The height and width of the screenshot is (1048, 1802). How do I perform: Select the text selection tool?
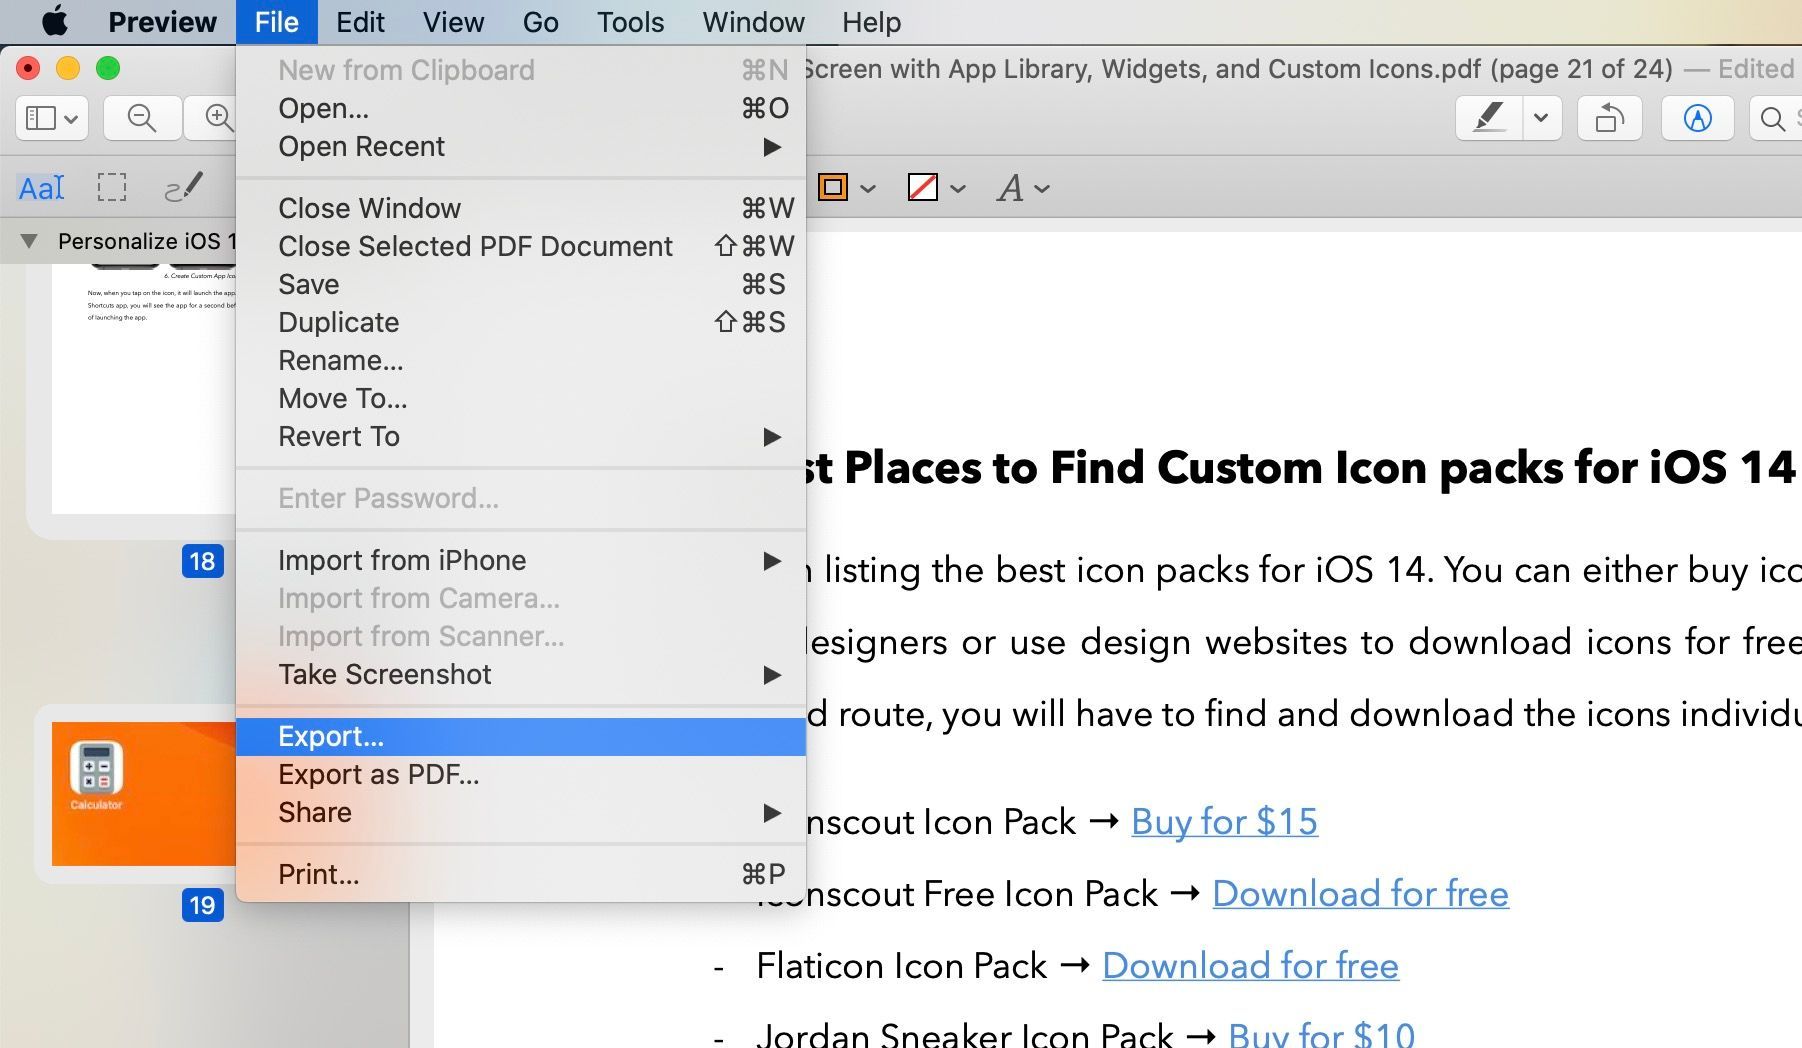pyautogui.click(x=41, y=187)
